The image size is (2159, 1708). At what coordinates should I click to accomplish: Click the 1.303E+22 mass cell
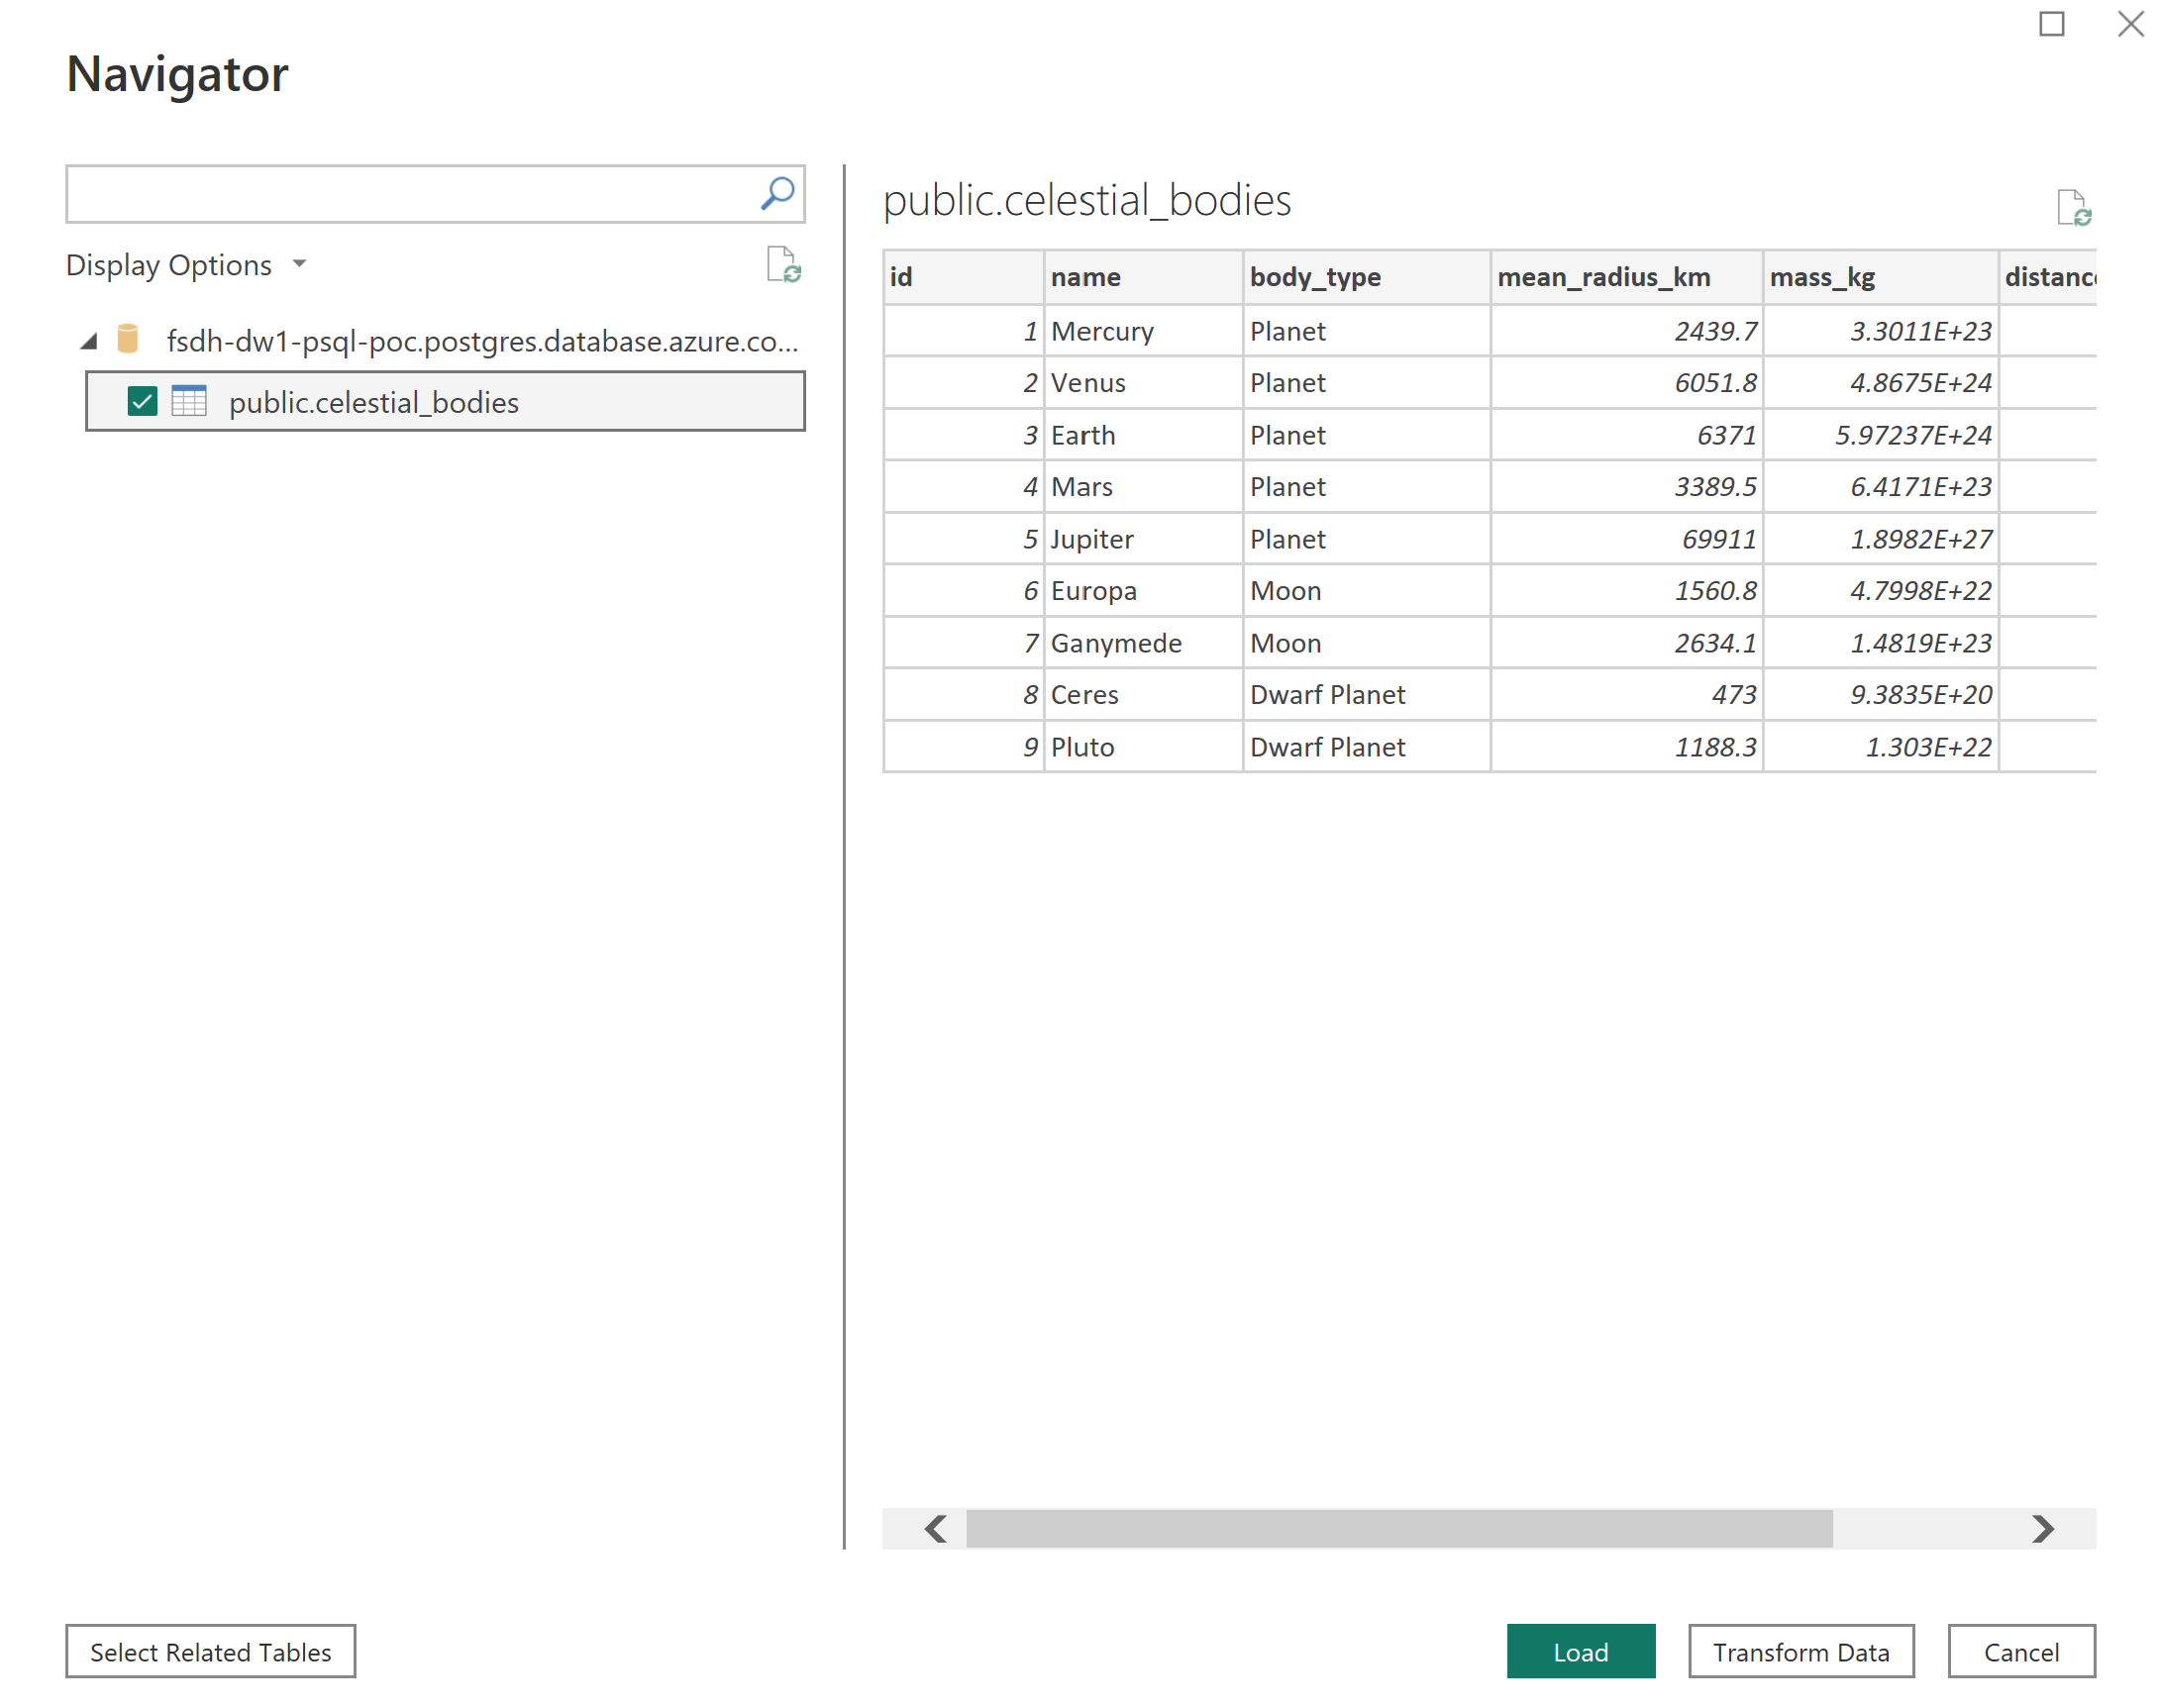pyautogui.click(x=1880, y=747)
